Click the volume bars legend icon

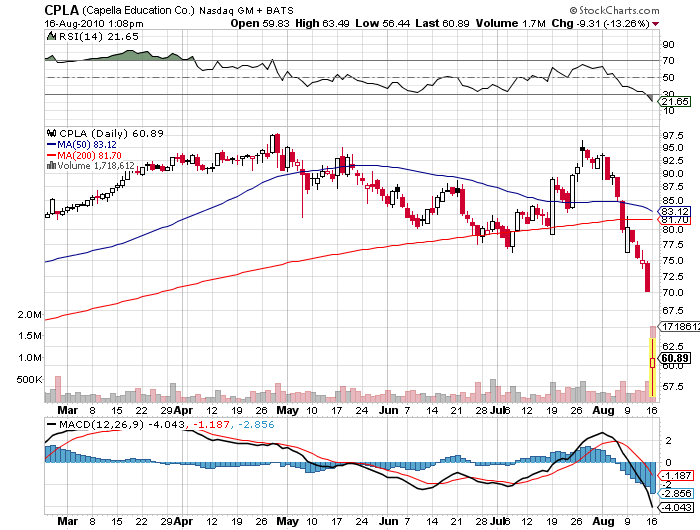coord(51,166)
